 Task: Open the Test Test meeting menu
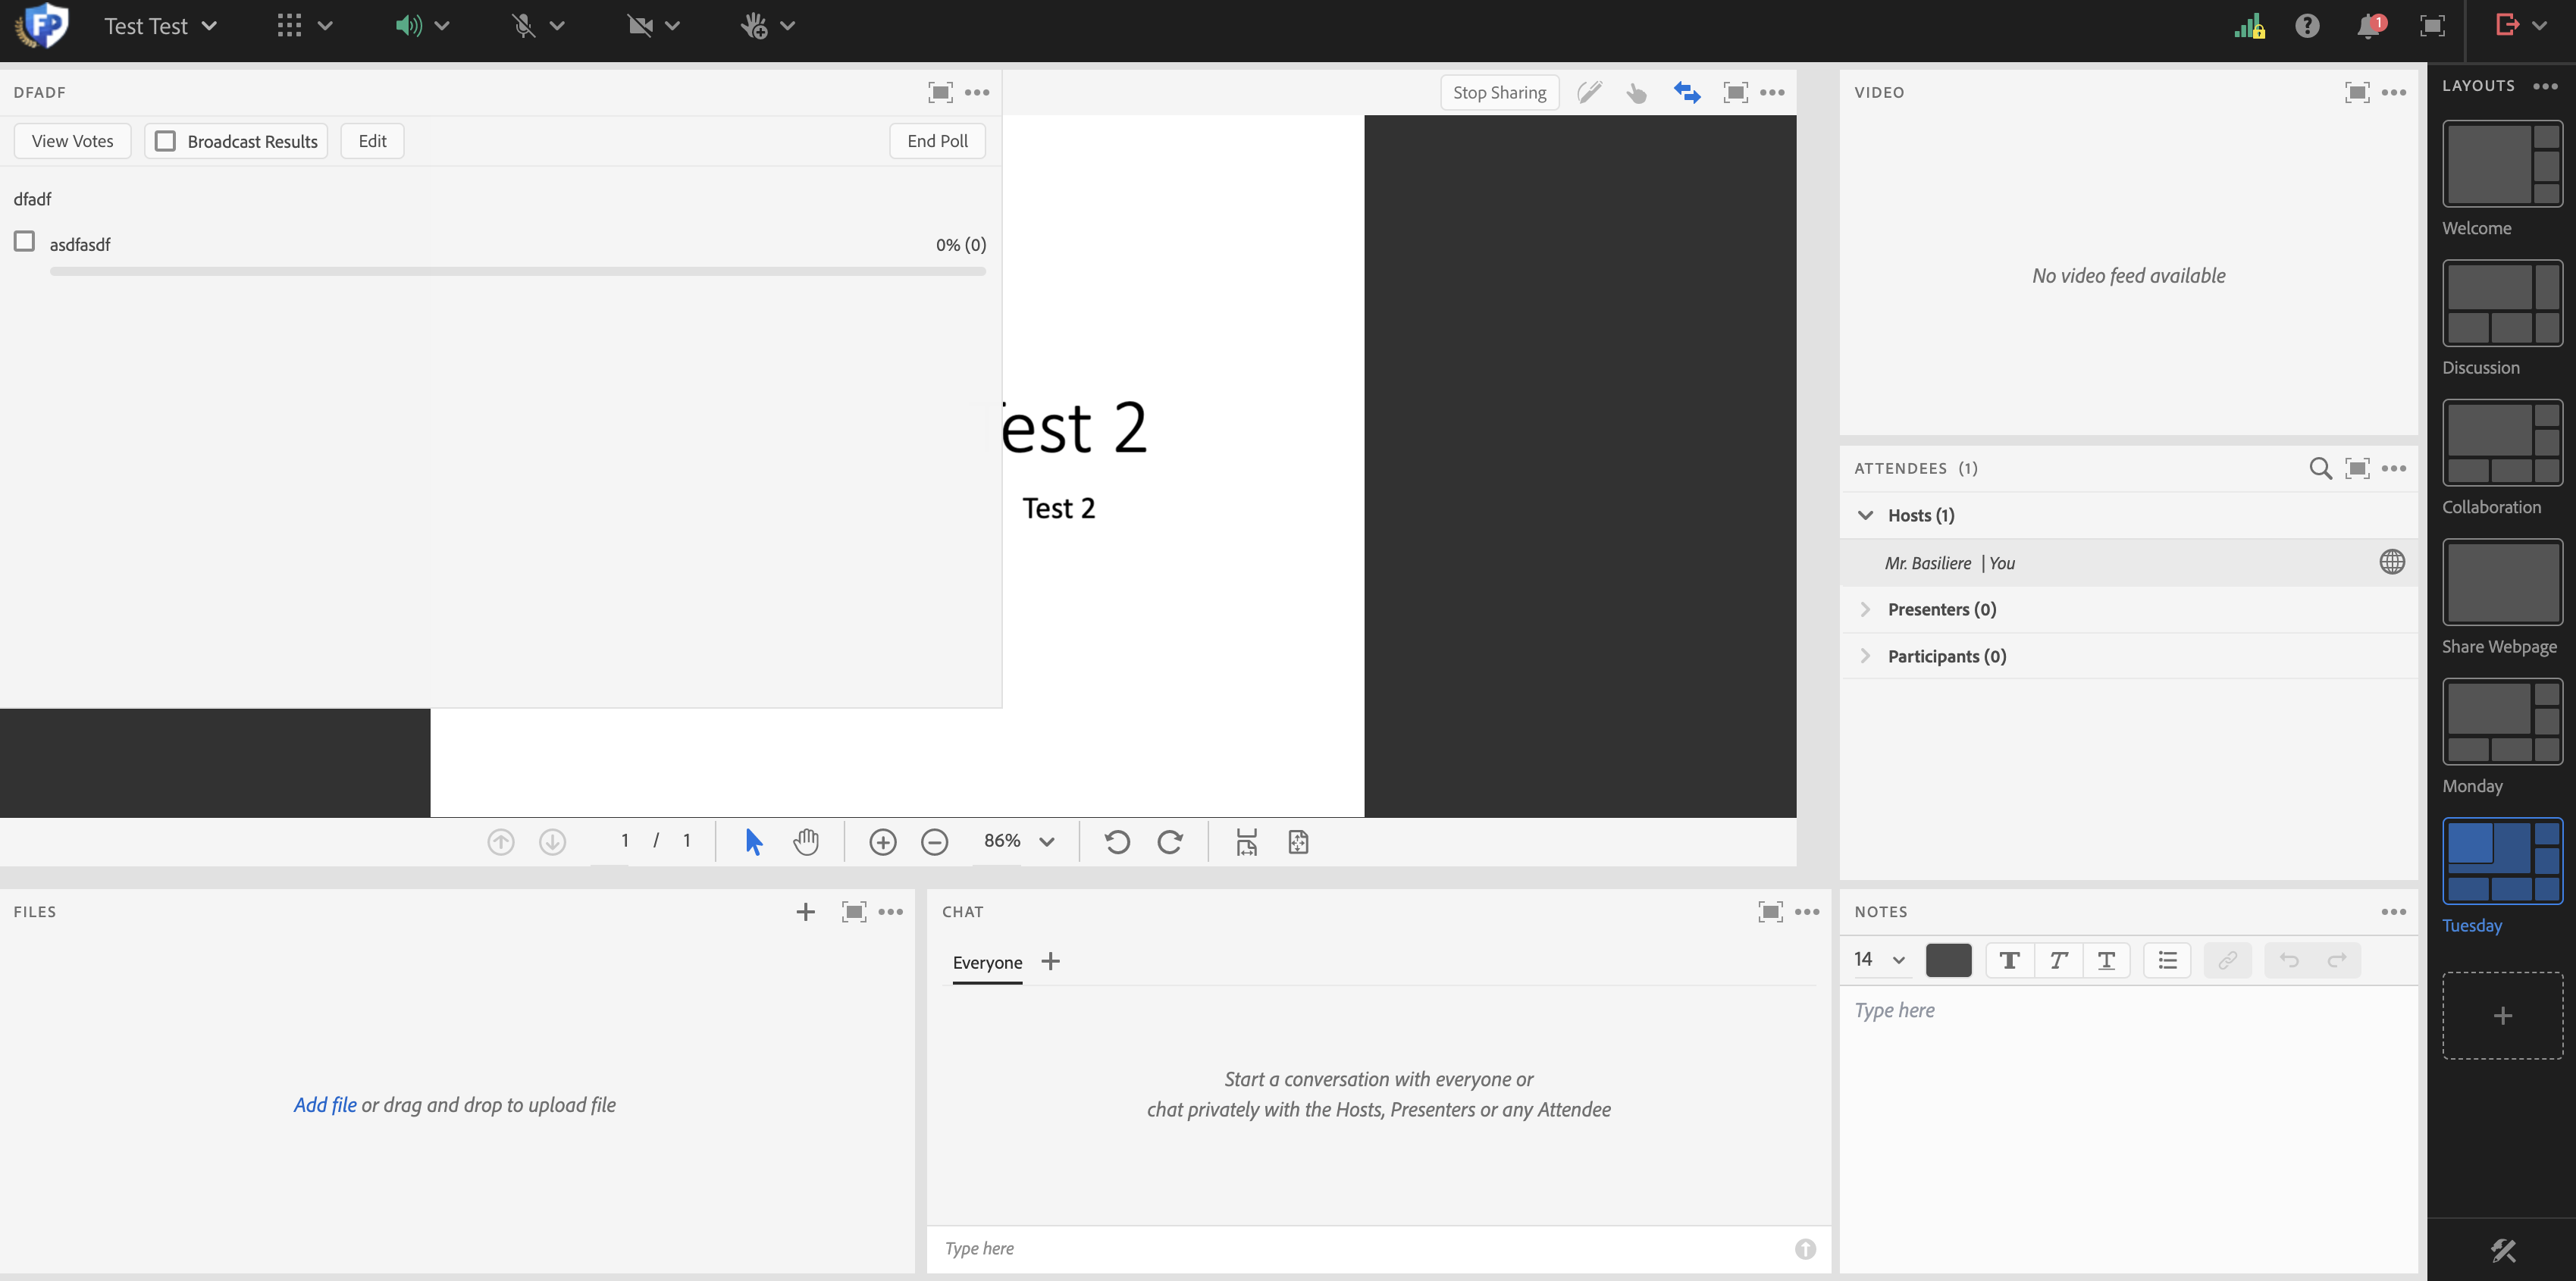coord(160,26)
